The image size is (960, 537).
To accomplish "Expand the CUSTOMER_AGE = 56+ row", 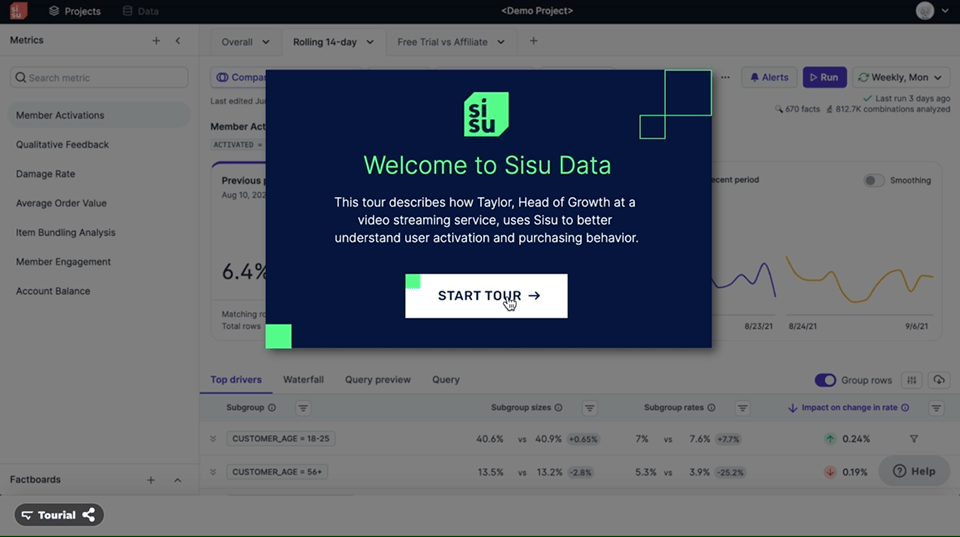I will coord(213,472).
